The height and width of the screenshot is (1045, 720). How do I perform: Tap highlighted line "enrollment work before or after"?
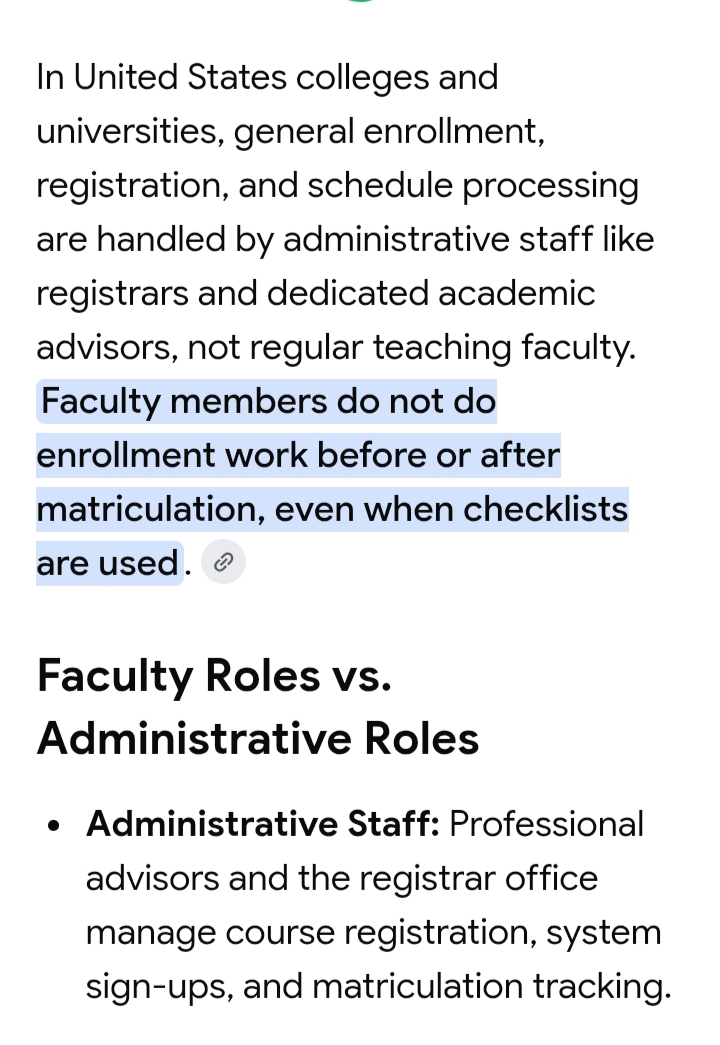[x=298, y=455]
